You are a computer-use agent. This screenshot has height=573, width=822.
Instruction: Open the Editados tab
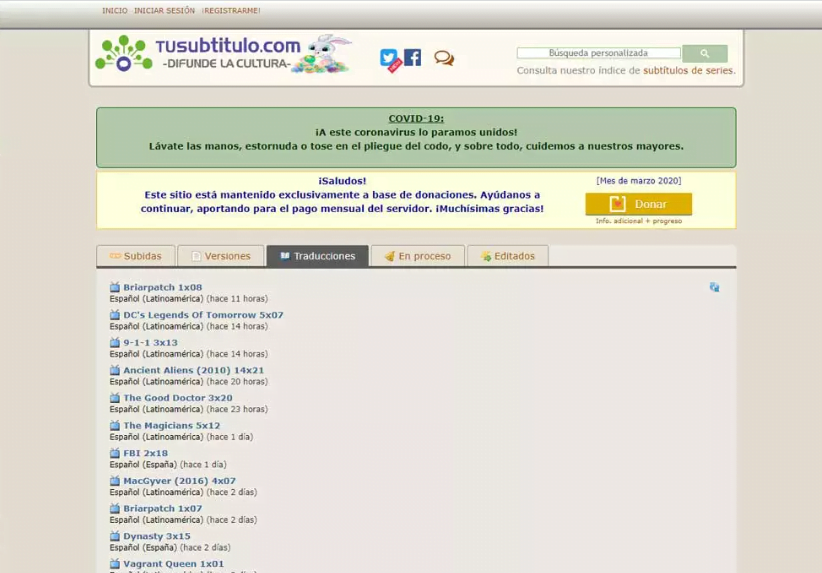[x=507, y=256]
